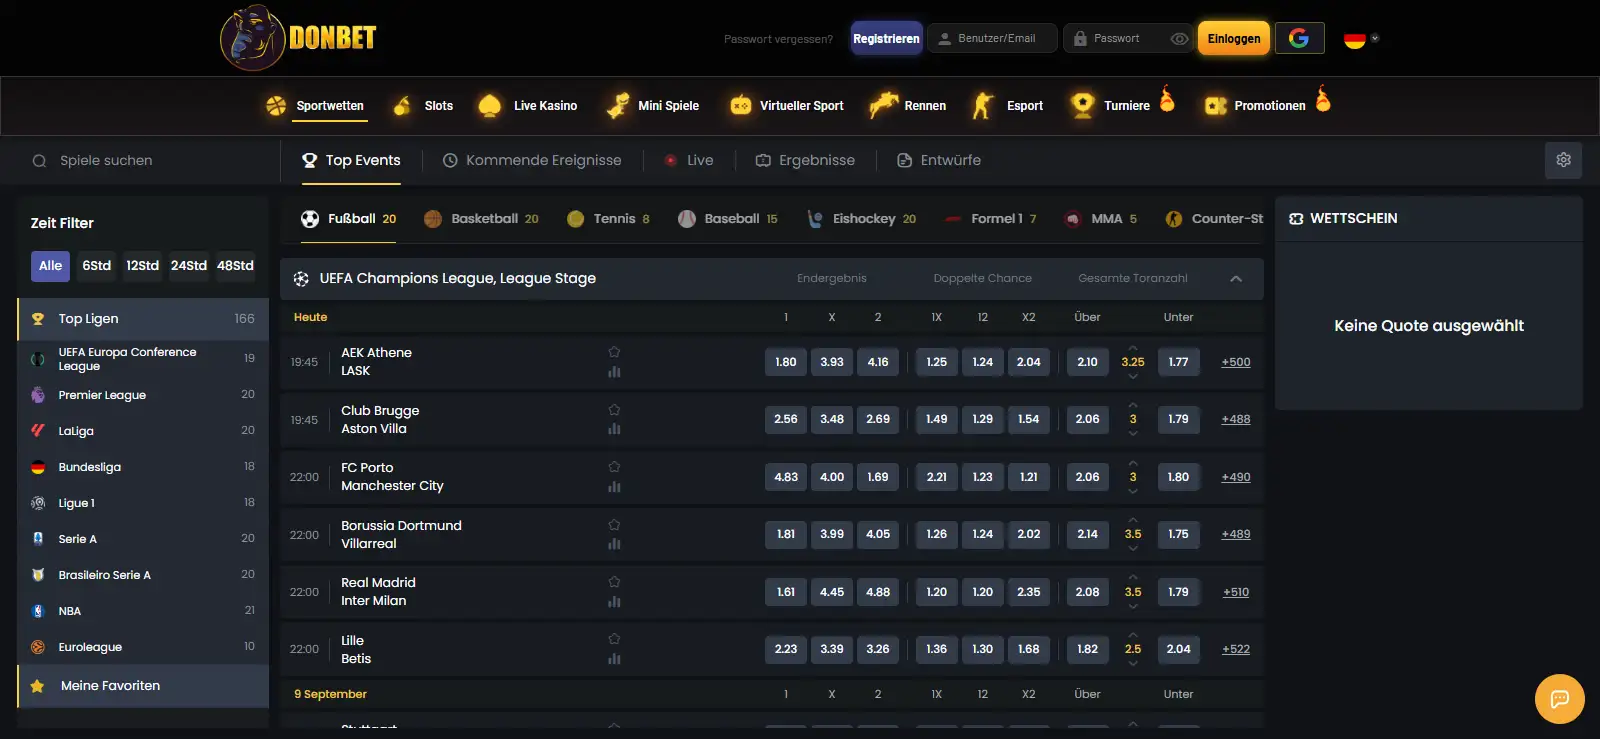
Task: Click the DONBET logo
Action: [298, 38]
